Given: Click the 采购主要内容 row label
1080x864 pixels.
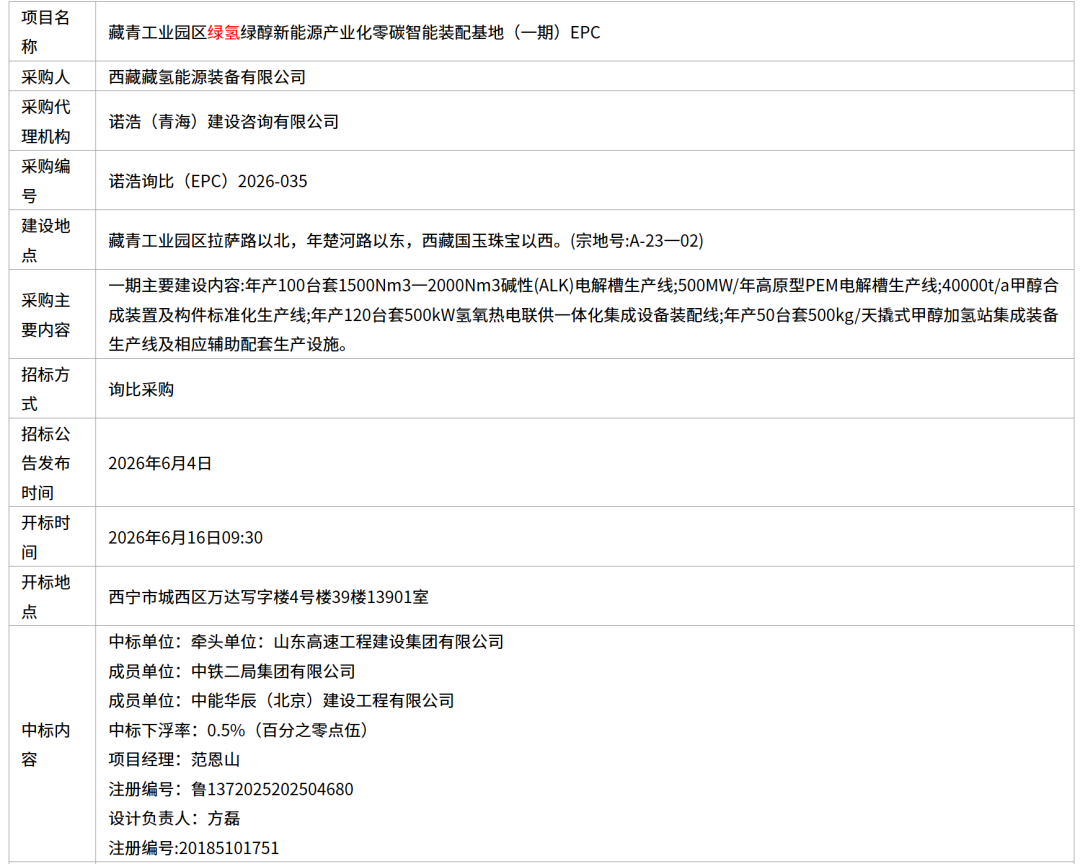Looking at the screenshot, I should coord(45,315).
